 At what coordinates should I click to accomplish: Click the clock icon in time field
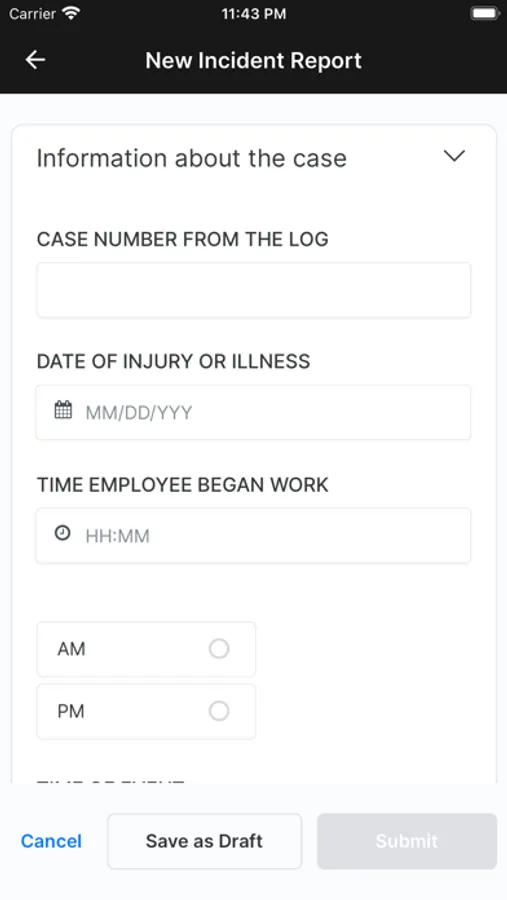pyautogui.click(x=63, y=533)
